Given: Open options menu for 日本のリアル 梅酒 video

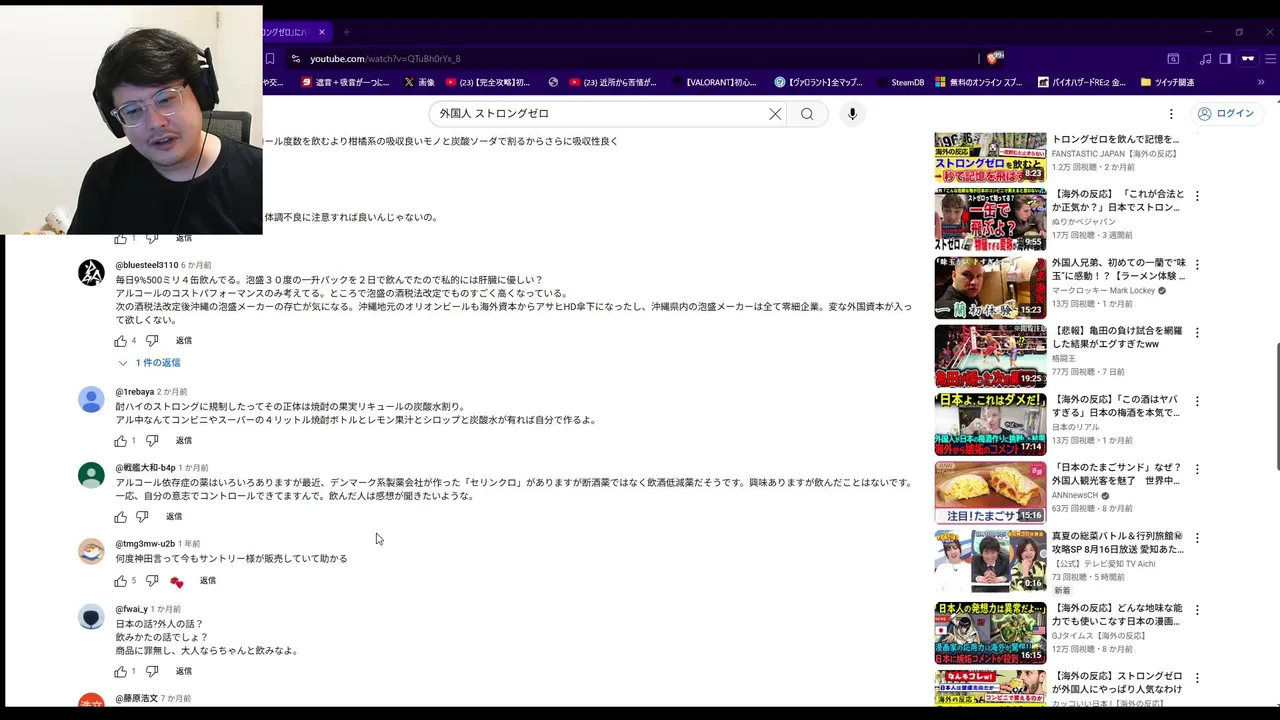Looking at the screenshot, I should point(1197,401).
